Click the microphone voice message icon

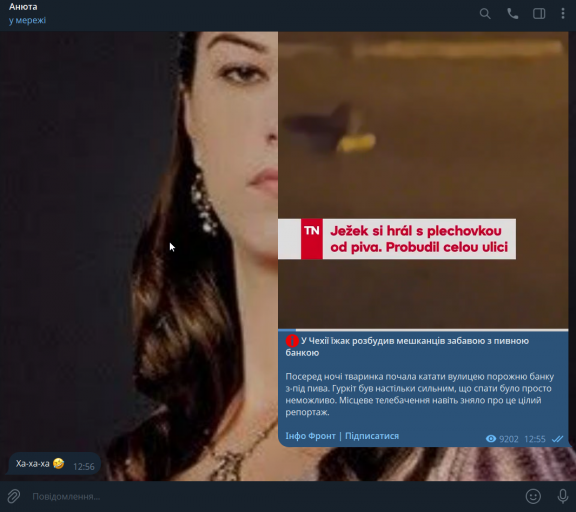[x=562, y=496]
